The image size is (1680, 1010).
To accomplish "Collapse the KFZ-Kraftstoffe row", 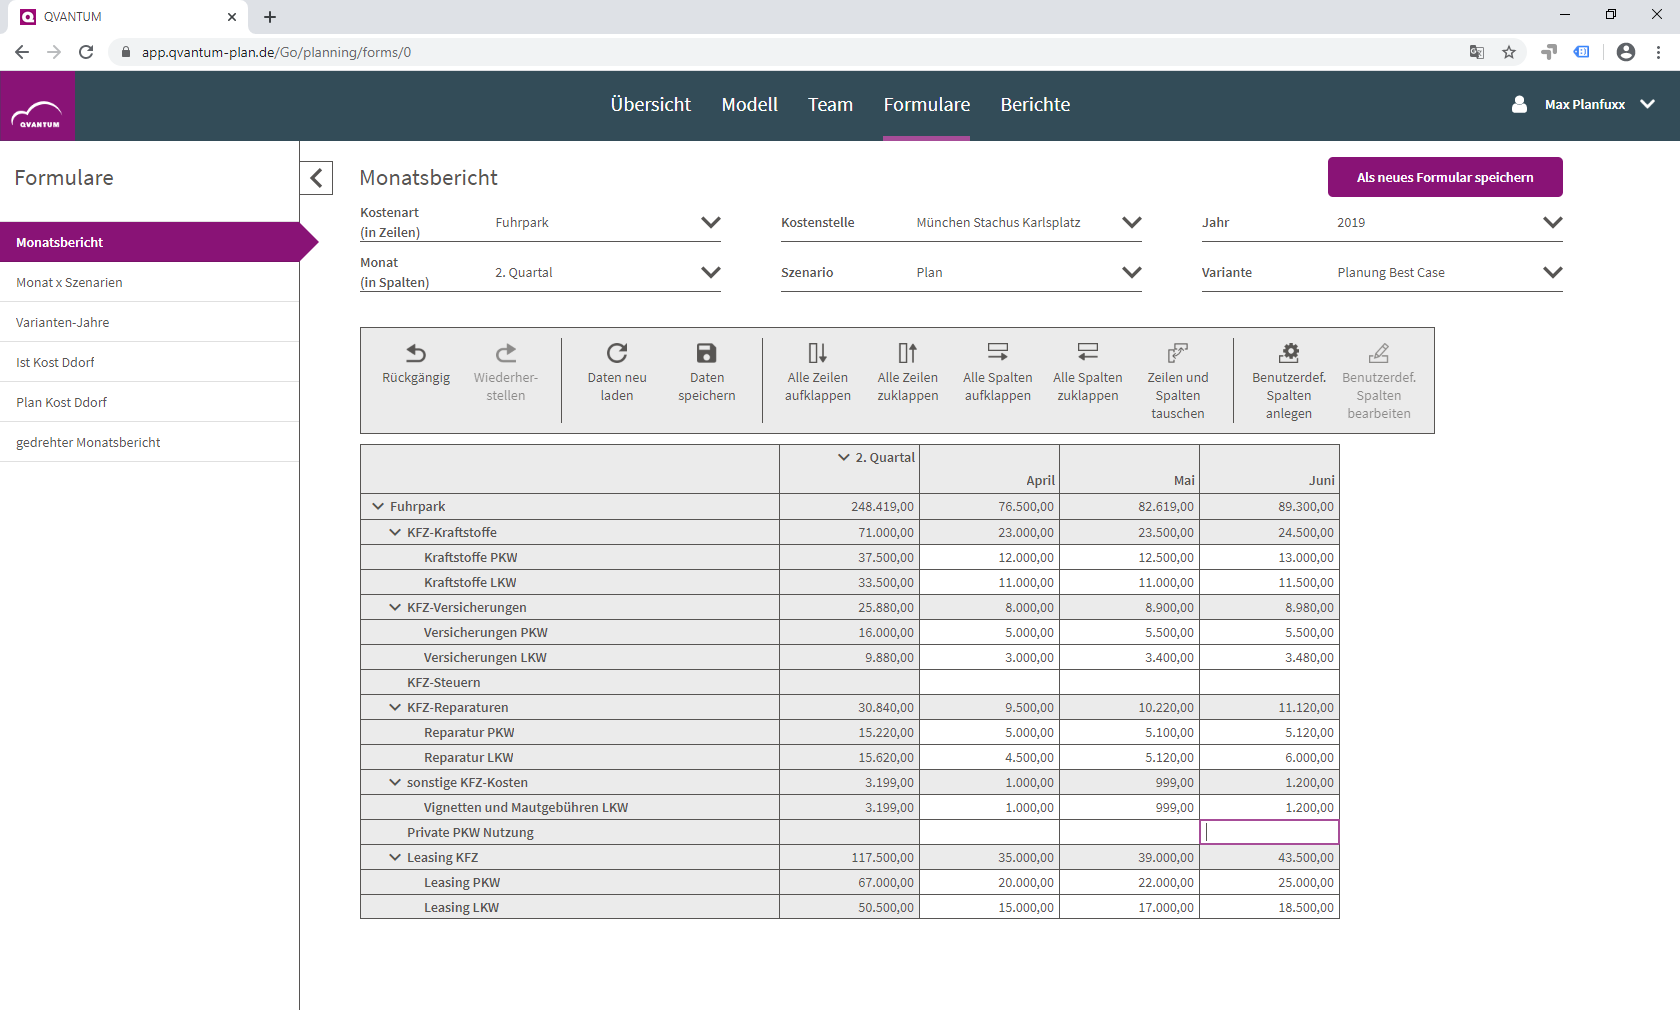I will (395, 532).
